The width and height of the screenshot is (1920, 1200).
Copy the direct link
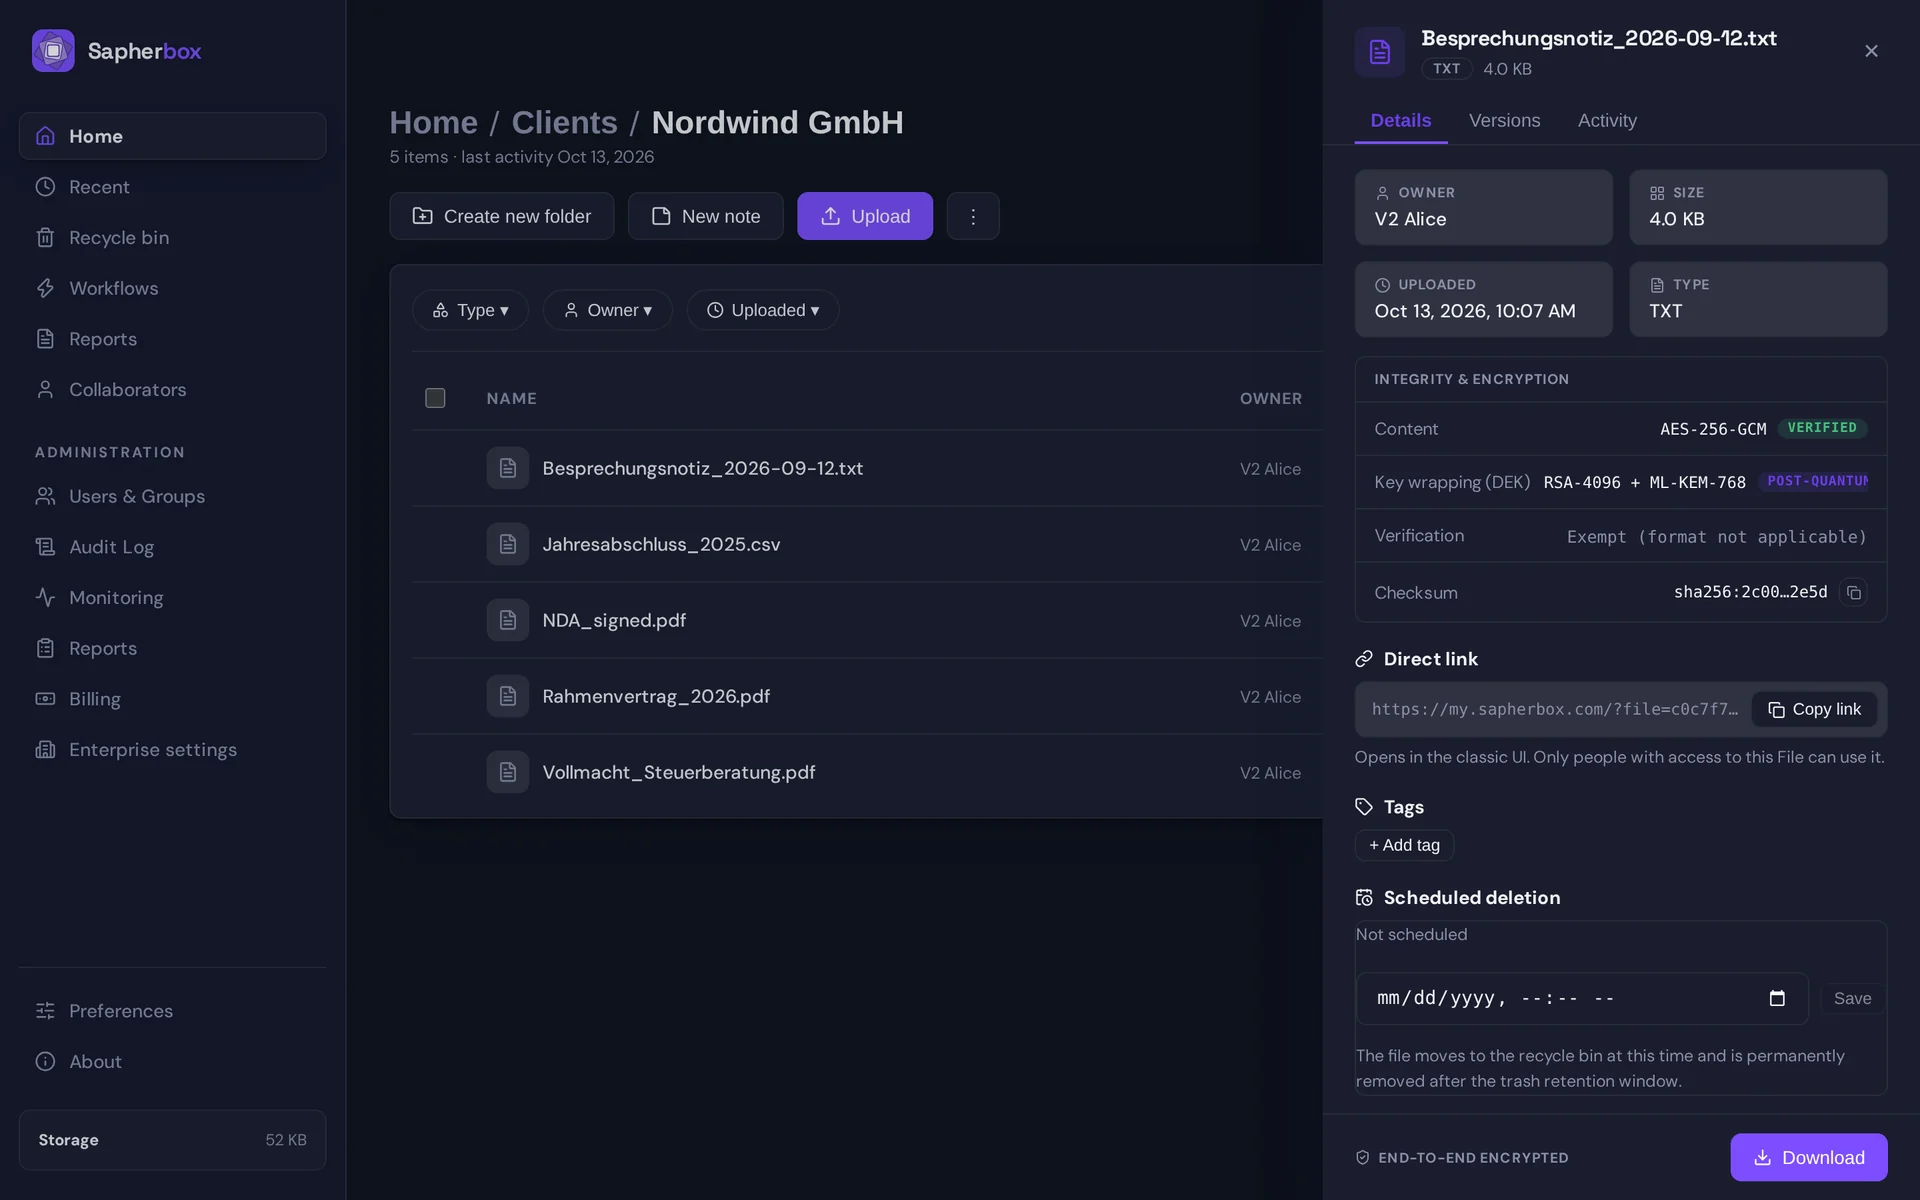coord(1814,709)
